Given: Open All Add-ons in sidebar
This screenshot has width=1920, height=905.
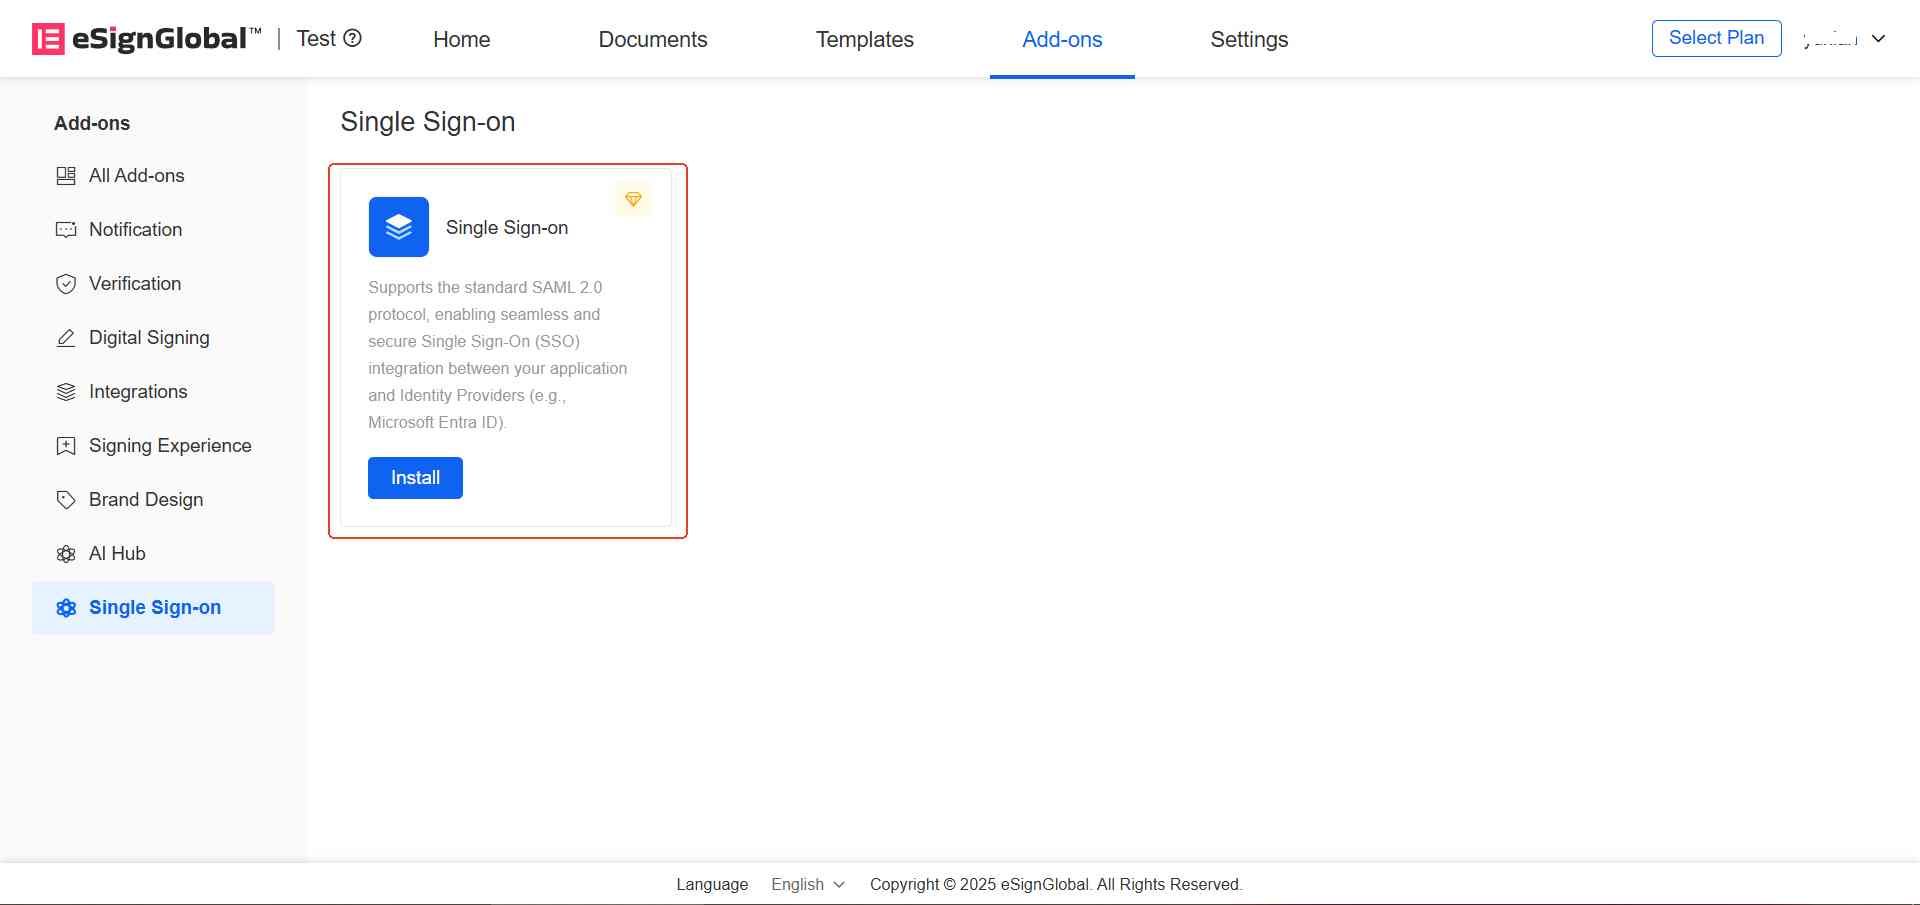Looking at the screenshot, I should pyautogui.click(x=153, y=176).
